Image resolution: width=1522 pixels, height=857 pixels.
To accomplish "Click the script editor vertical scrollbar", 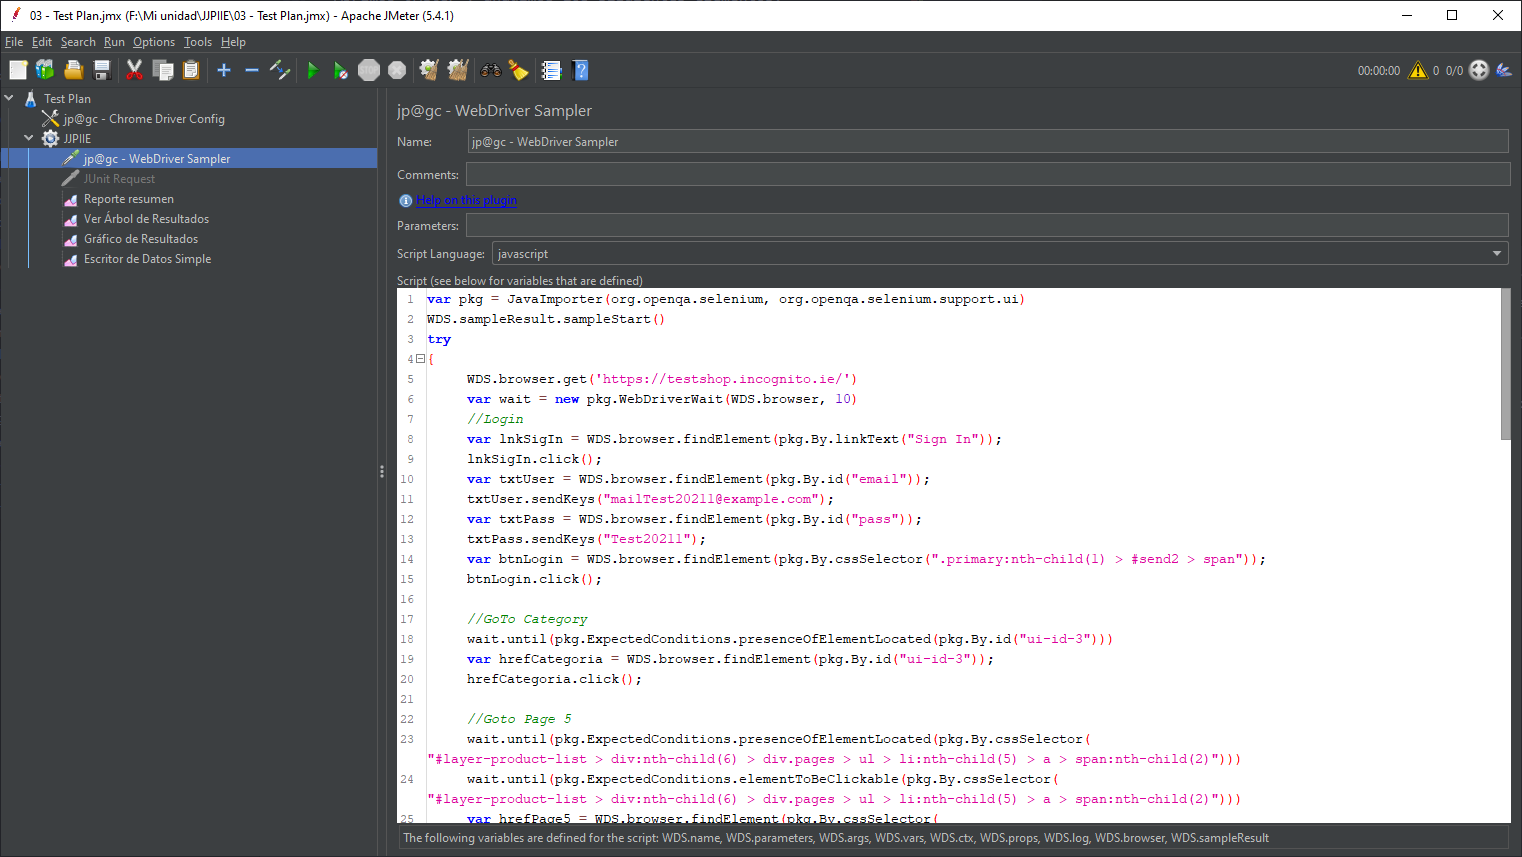I will 1505,364.
